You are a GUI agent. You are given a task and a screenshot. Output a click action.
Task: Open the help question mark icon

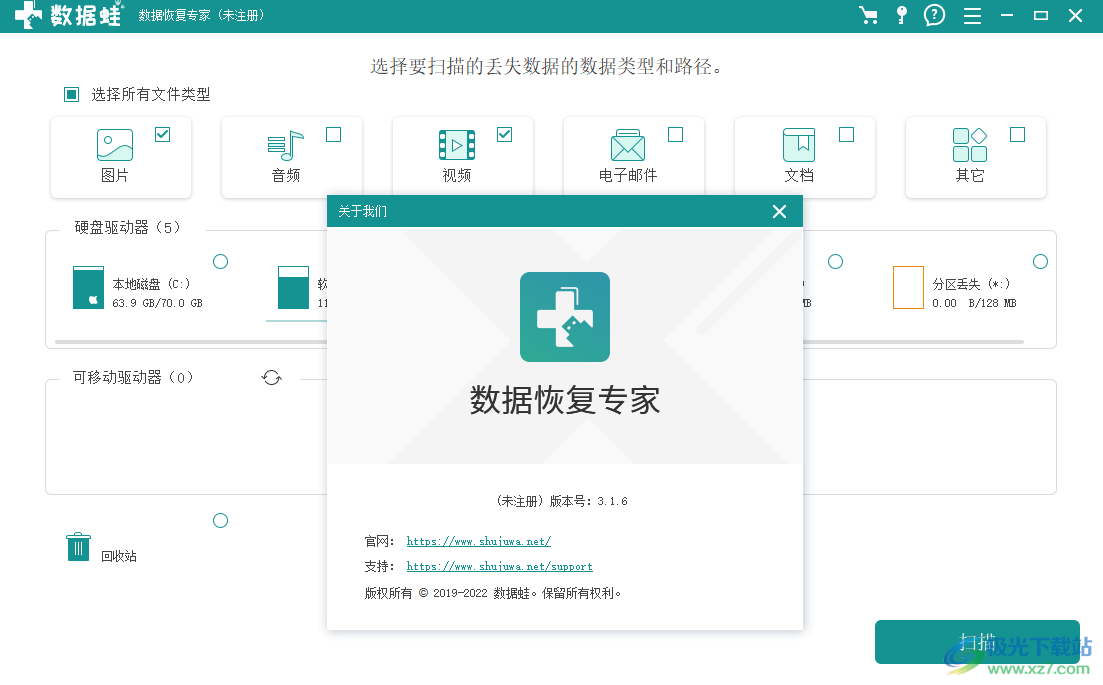click(x=934, y=15)
